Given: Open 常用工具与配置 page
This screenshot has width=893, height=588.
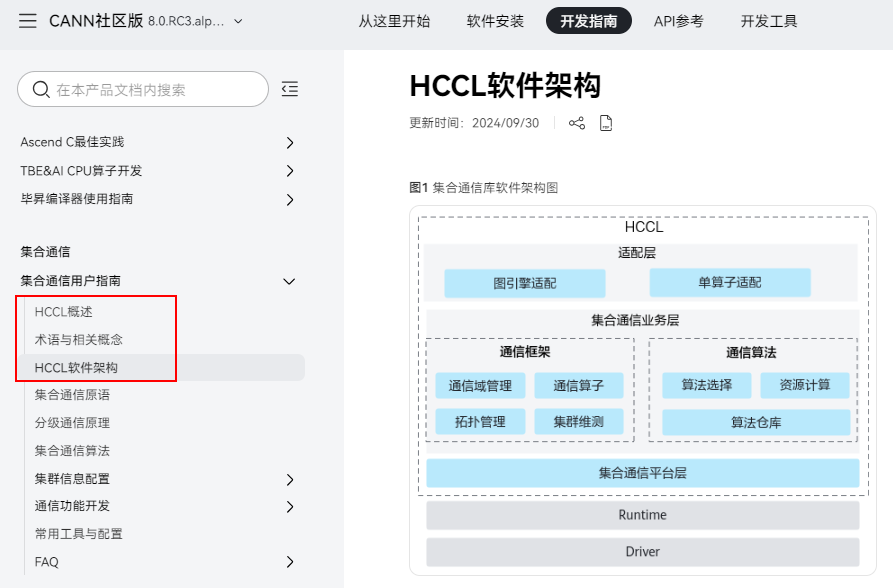Looking at the screenshot, I should click(79, 534).
